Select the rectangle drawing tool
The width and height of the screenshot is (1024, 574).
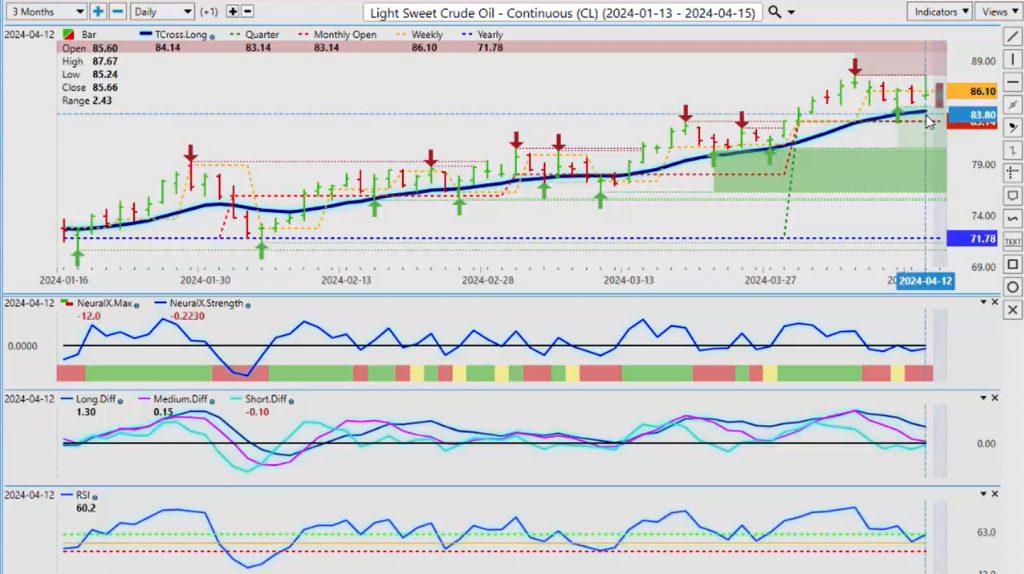tap(1012, 264)
